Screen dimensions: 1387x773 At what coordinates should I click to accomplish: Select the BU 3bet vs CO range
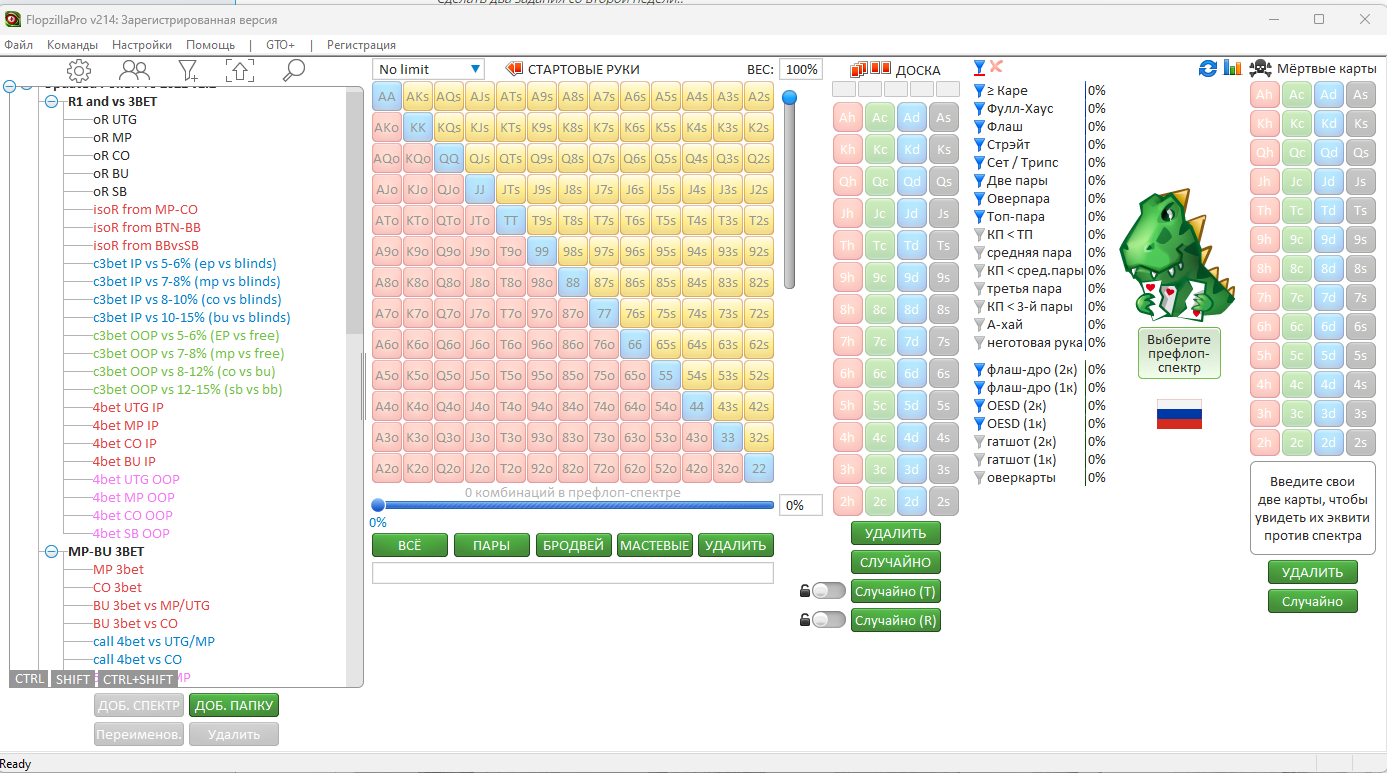point(135,624)
